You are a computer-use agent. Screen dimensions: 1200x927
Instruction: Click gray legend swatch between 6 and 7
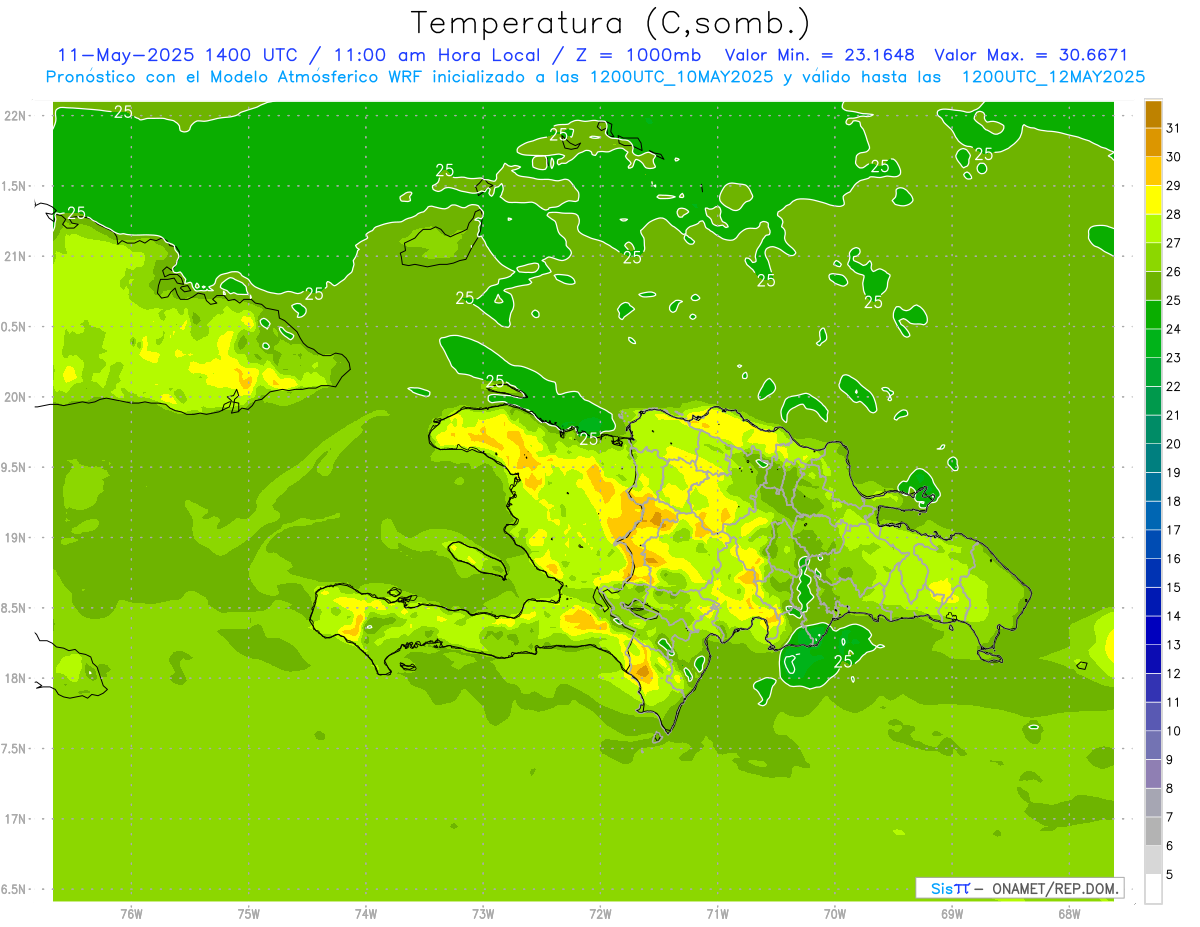(x=1153, y=831)
